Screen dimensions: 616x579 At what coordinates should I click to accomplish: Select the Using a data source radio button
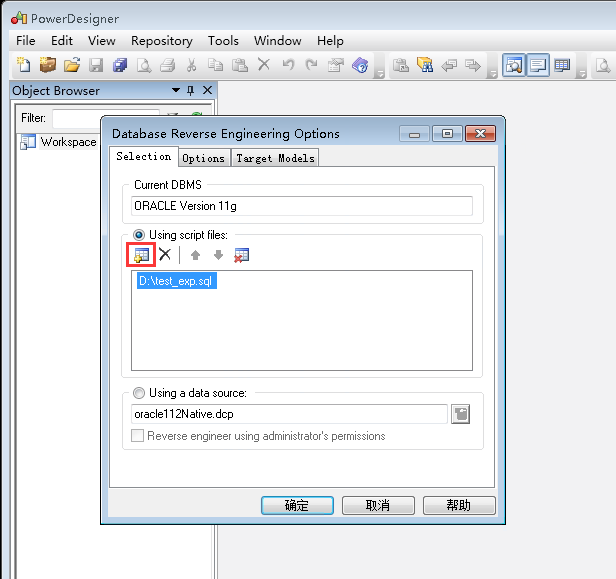click(x=139, y=393)
